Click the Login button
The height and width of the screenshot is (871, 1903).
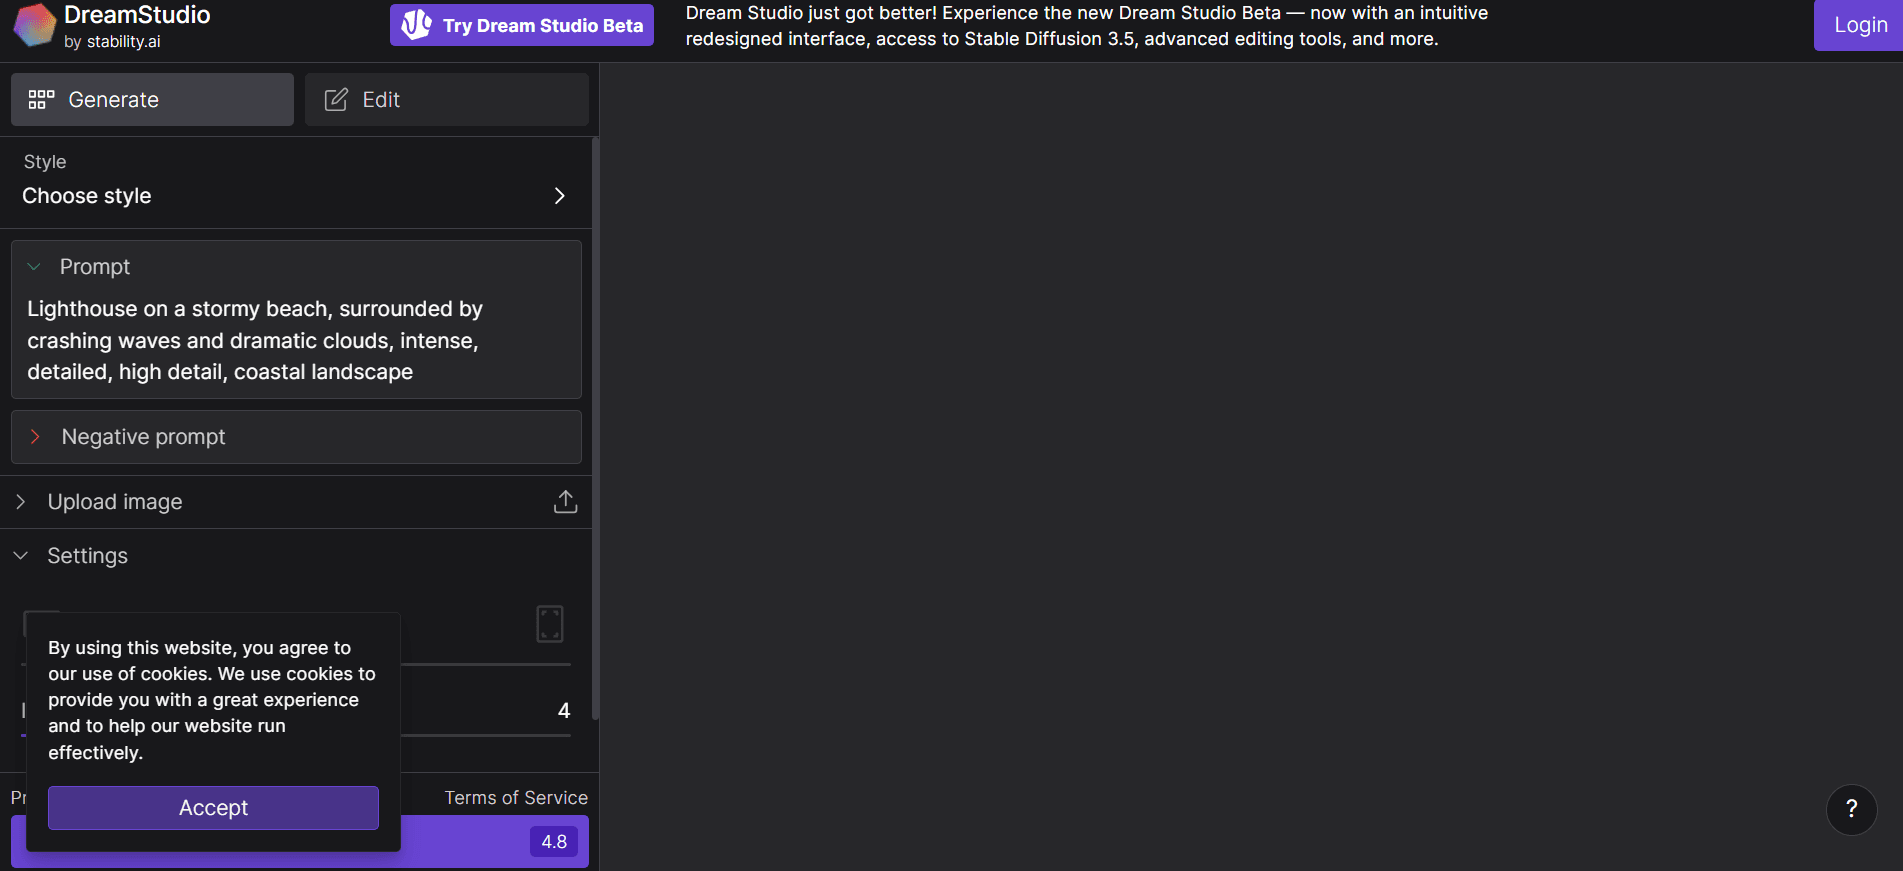[x=1859, y=25]
